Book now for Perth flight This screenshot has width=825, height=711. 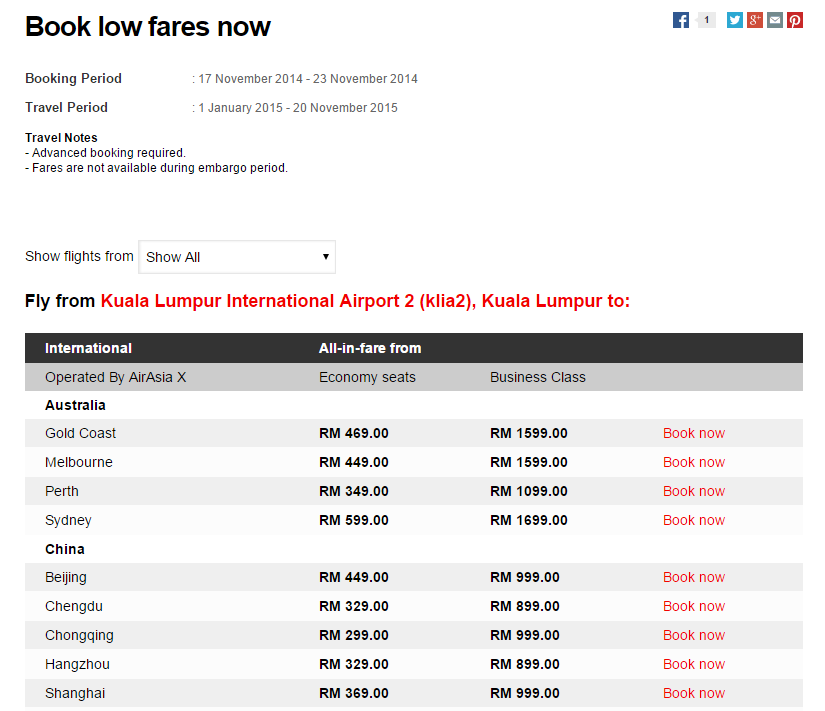[693, 491]
